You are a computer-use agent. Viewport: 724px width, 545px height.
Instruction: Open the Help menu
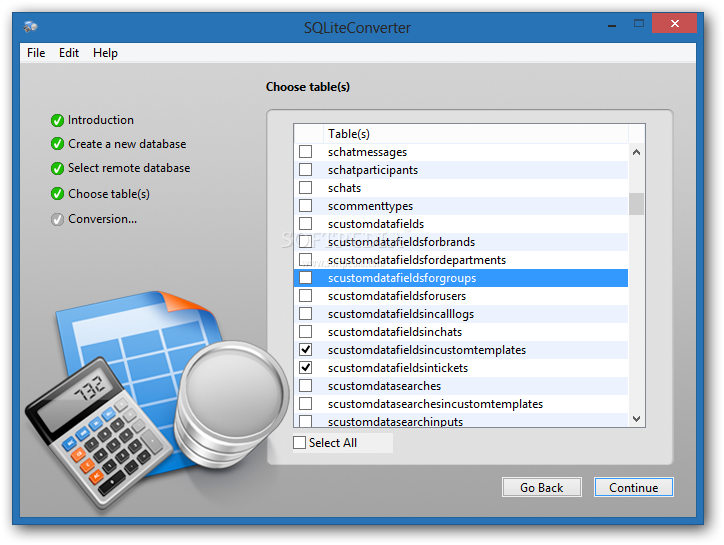105,53
